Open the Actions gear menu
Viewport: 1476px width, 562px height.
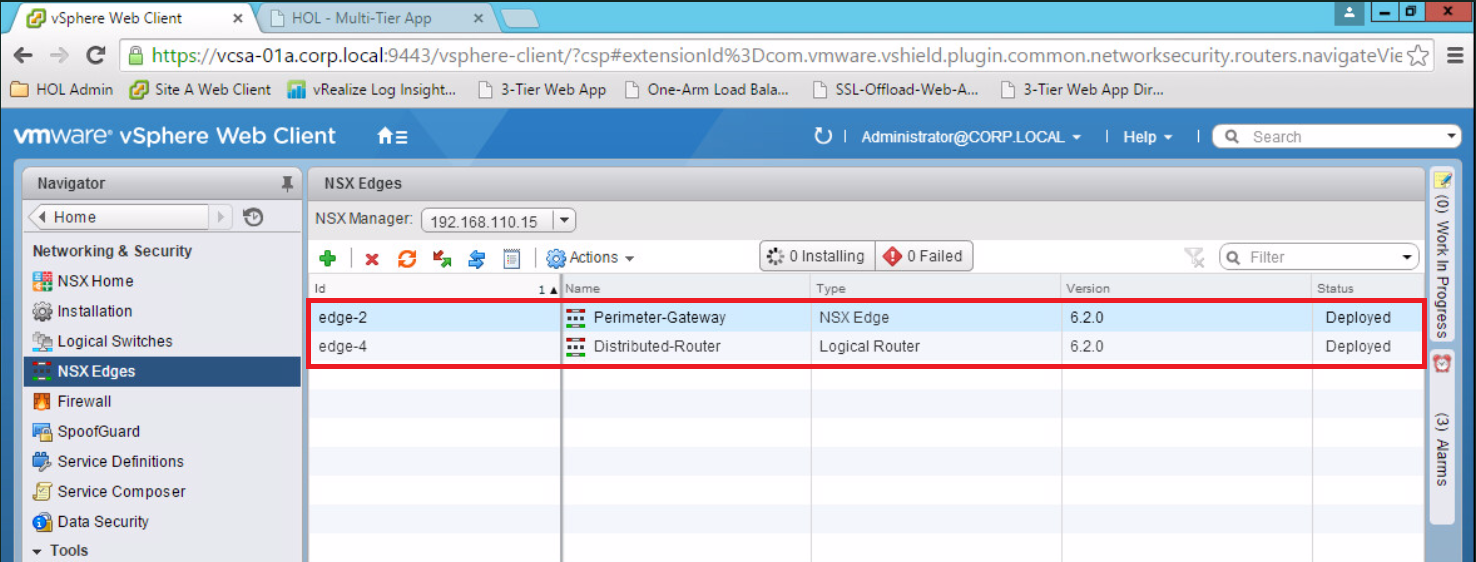(590, 258)
